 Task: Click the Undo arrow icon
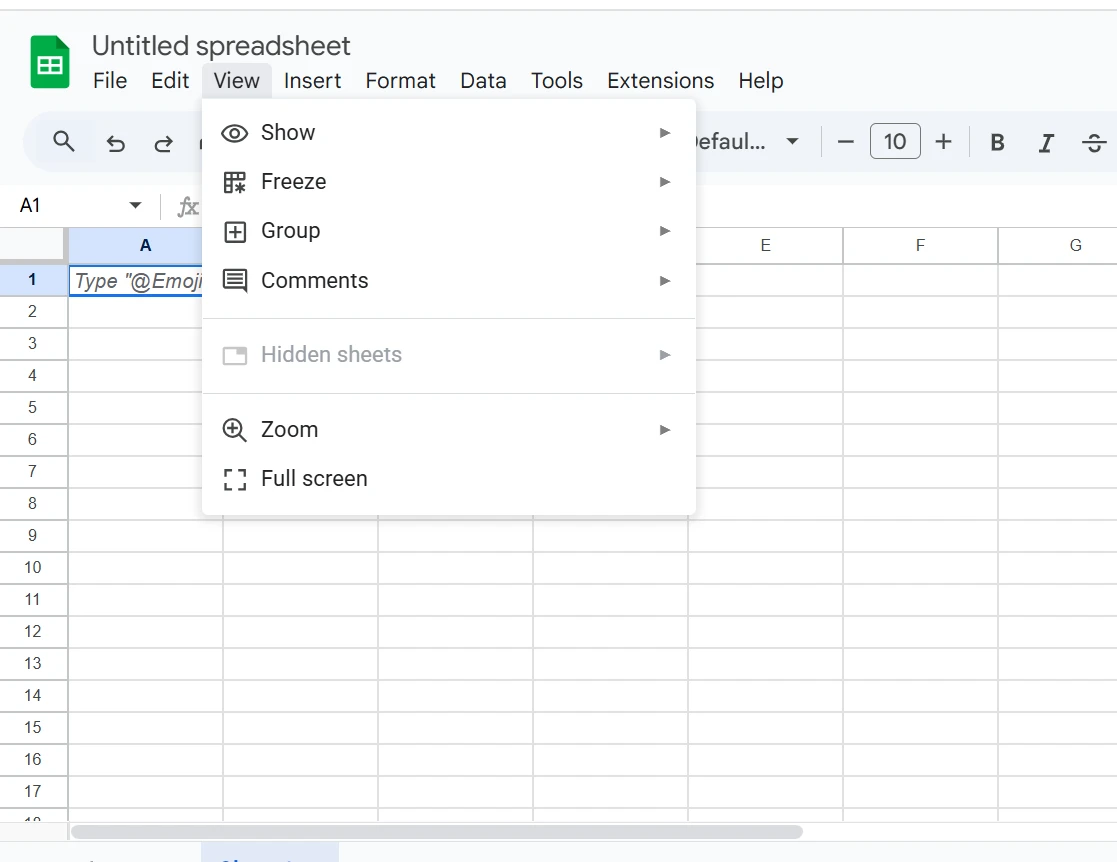[x=116, y=143]
